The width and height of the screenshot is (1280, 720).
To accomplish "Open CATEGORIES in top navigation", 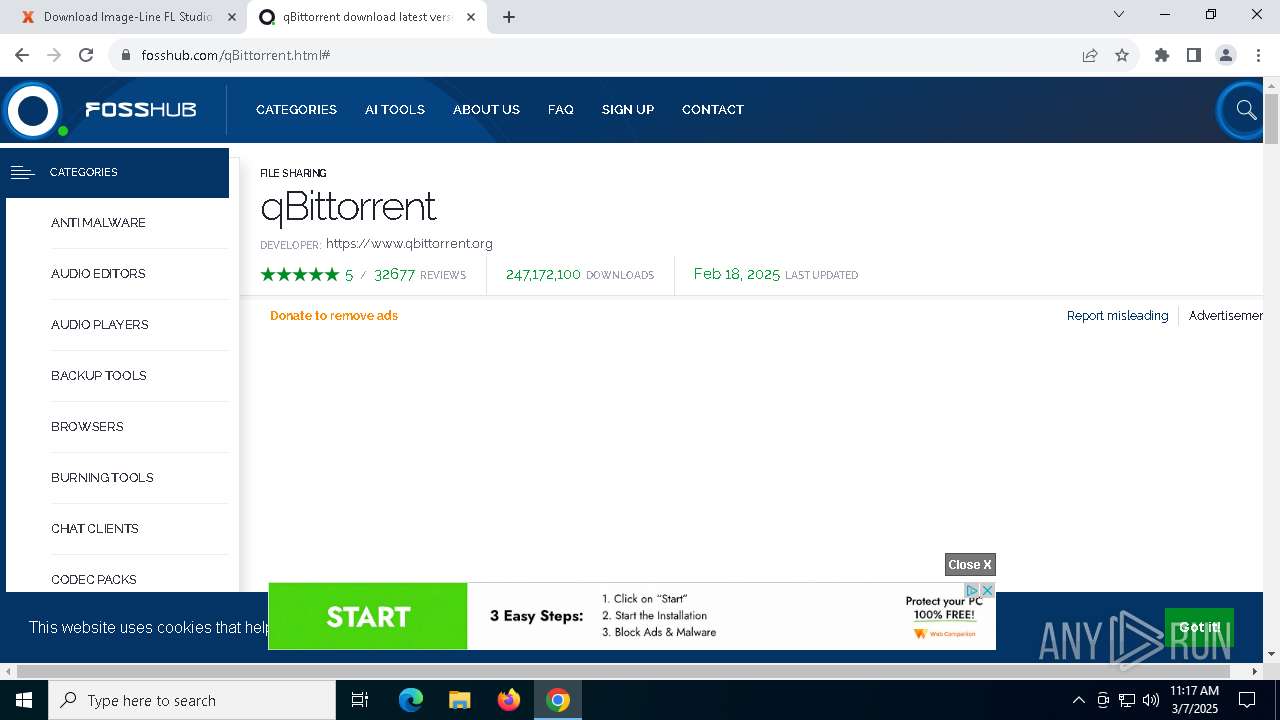I will pos(296,110).
